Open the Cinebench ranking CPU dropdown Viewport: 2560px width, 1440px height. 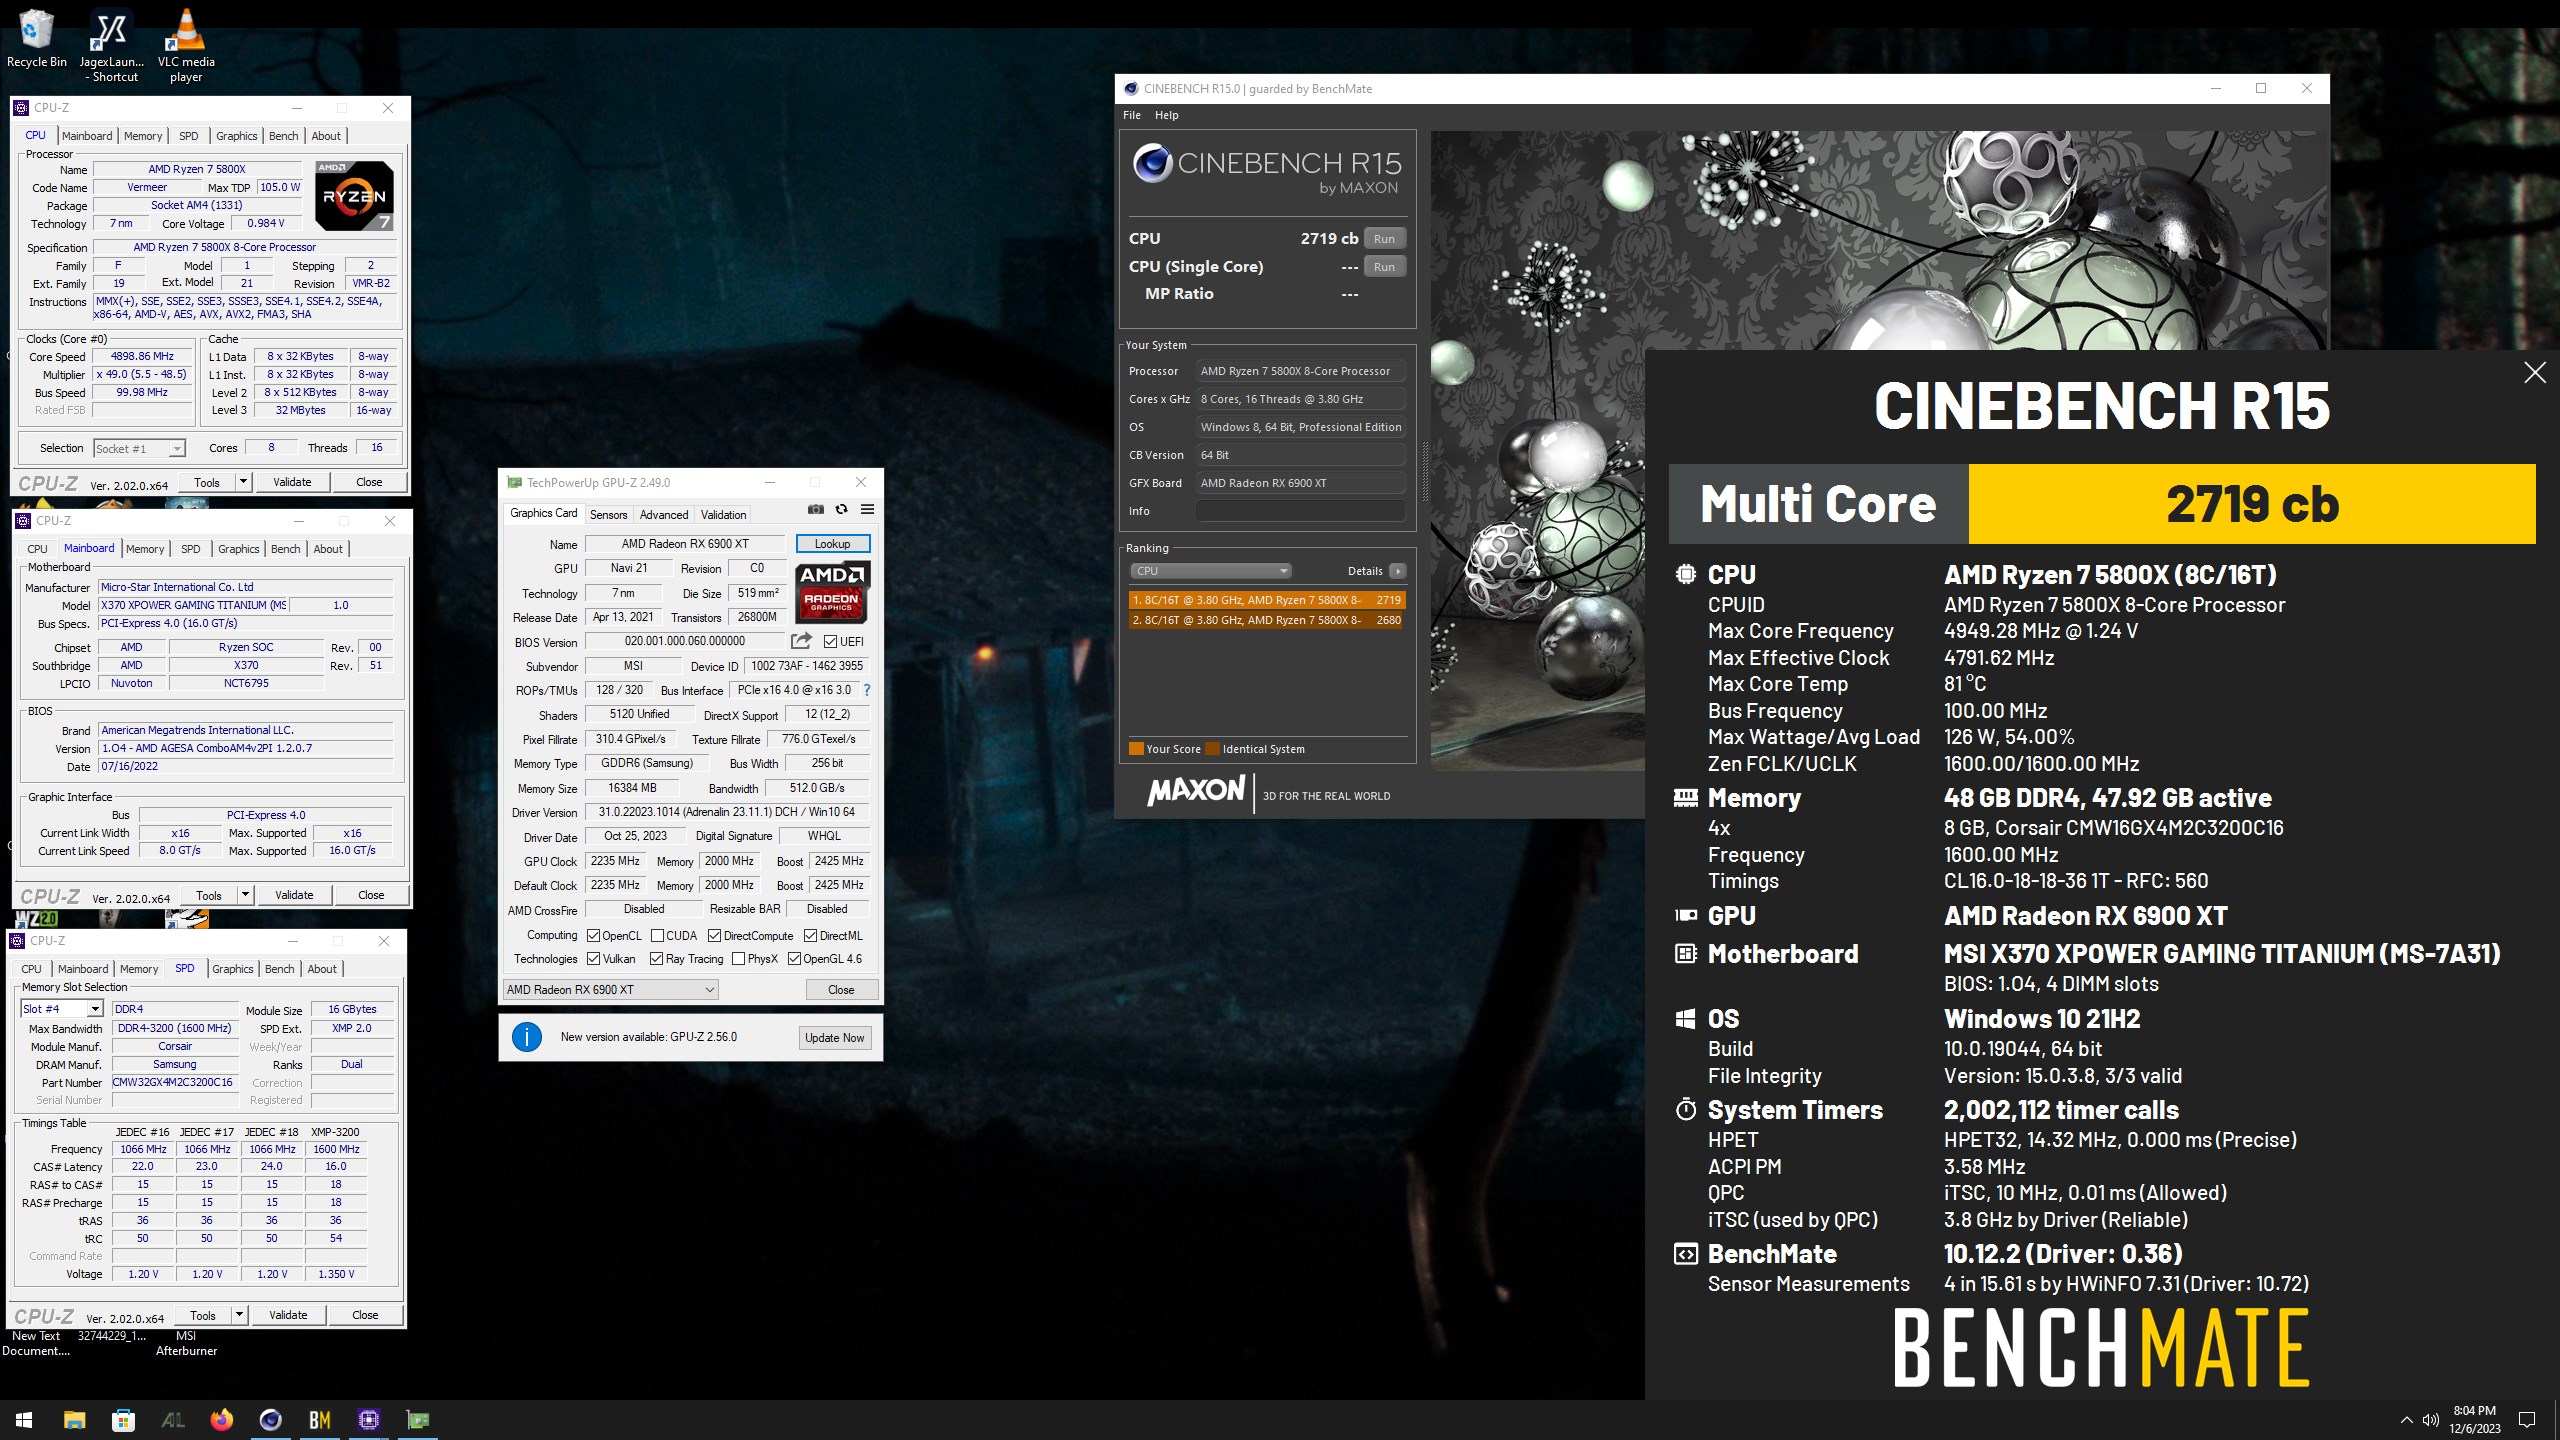click(1211, 571)
